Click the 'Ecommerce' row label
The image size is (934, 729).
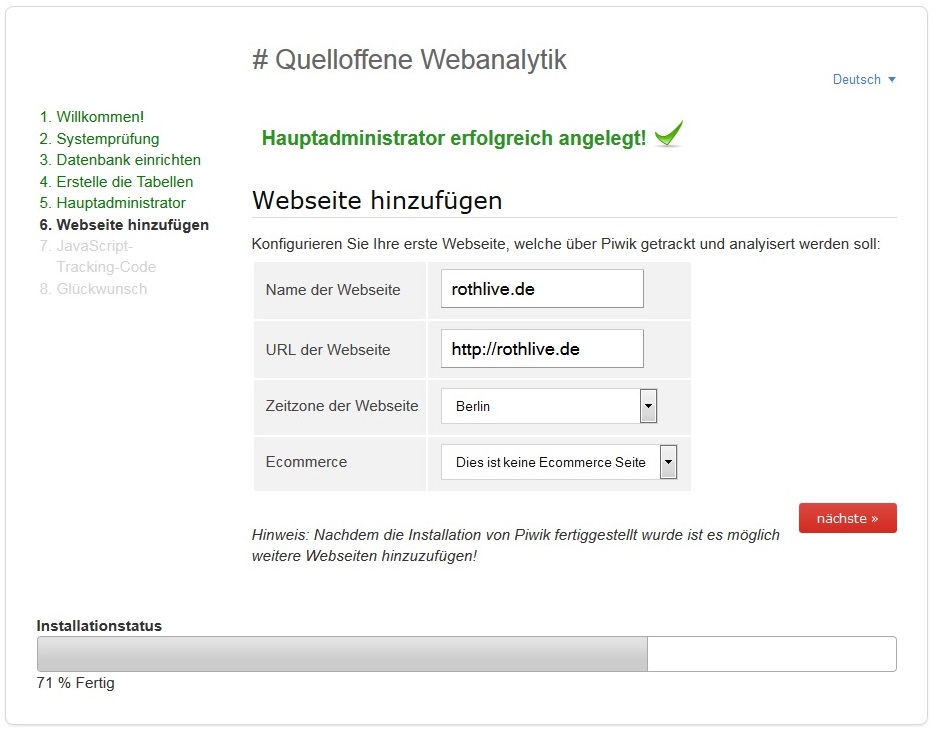click(x=306, y=462)
